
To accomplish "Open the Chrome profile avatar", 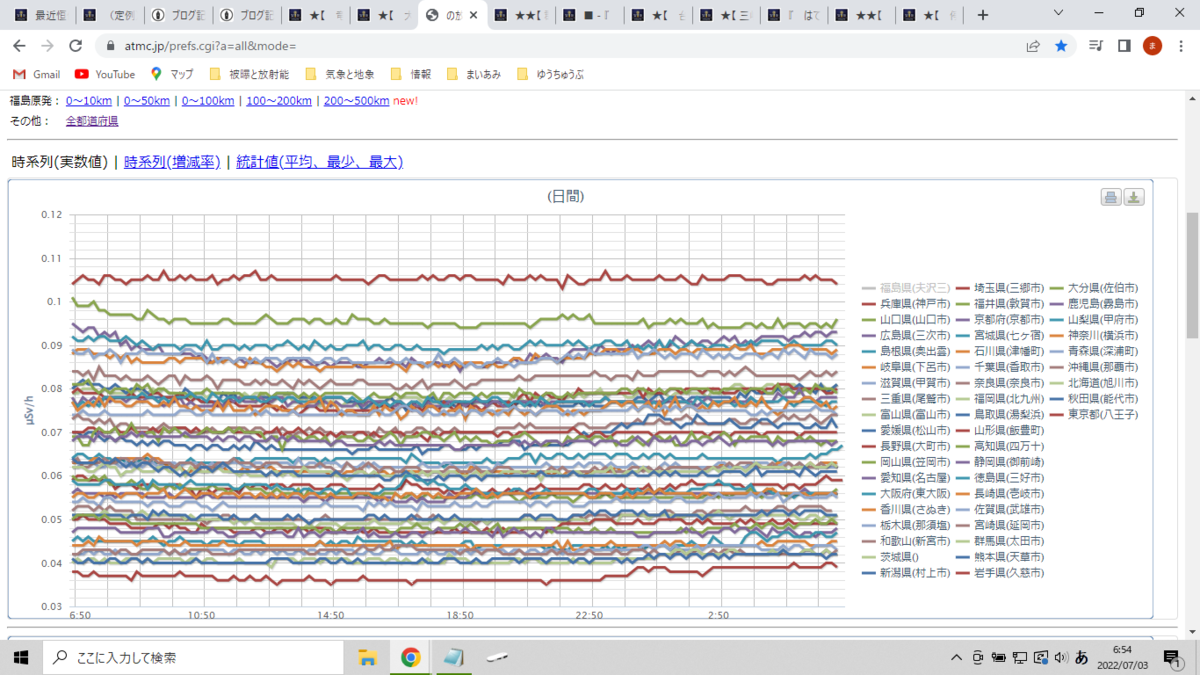I will (x=1152, y=46).
